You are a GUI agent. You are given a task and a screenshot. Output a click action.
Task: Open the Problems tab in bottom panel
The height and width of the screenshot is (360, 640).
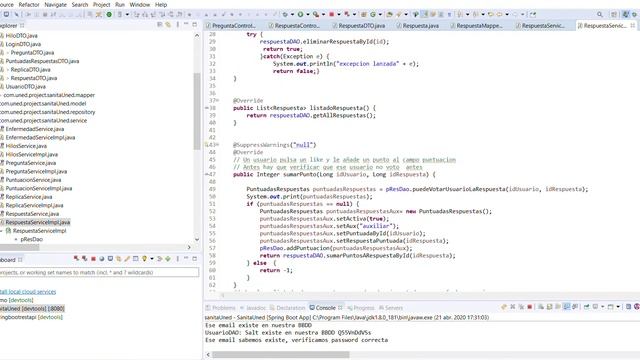click(221, 308)
